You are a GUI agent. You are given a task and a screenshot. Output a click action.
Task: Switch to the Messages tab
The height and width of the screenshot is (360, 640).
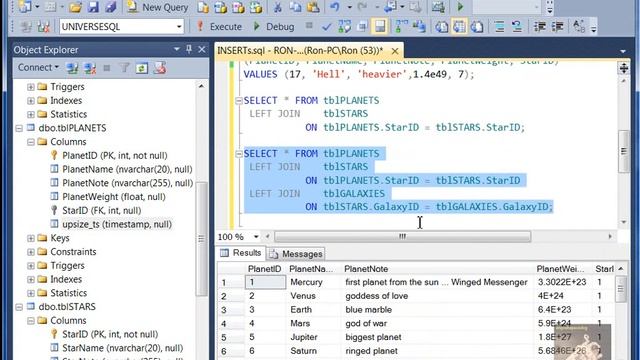click(x=296, y=254)
